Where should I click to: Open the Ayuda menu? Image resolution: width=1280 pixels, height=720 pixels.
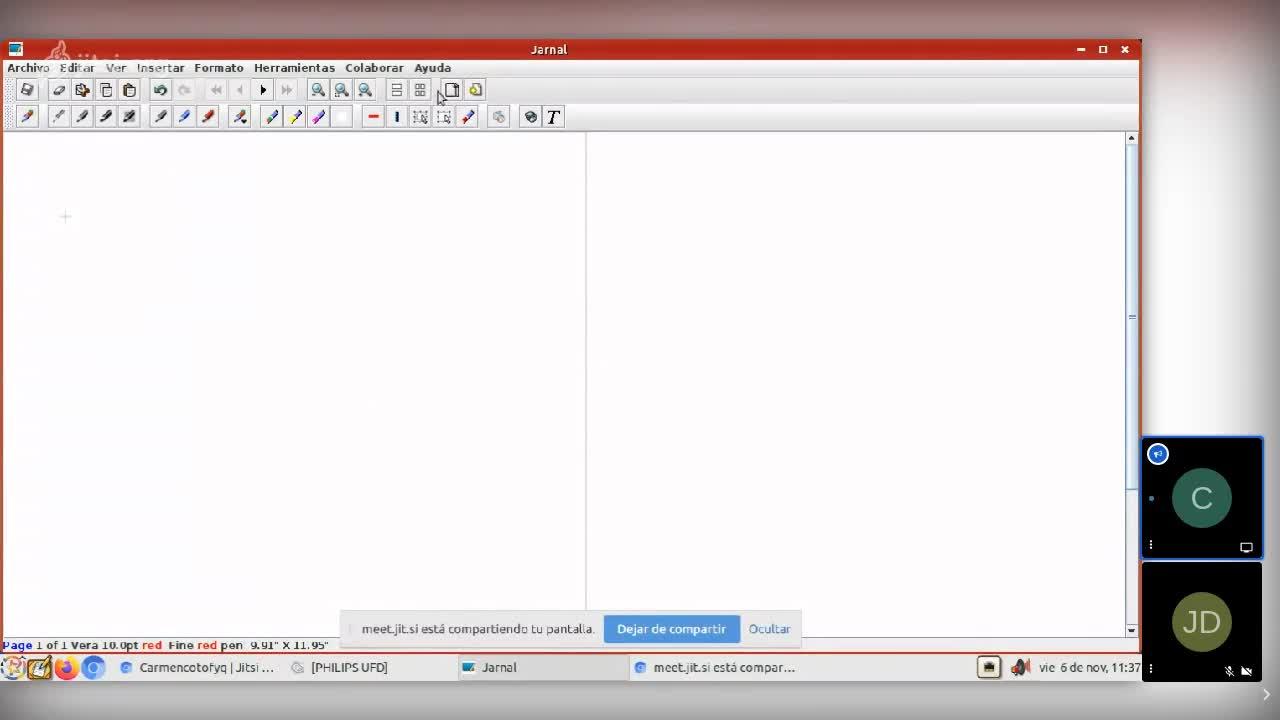click(433, 68)
